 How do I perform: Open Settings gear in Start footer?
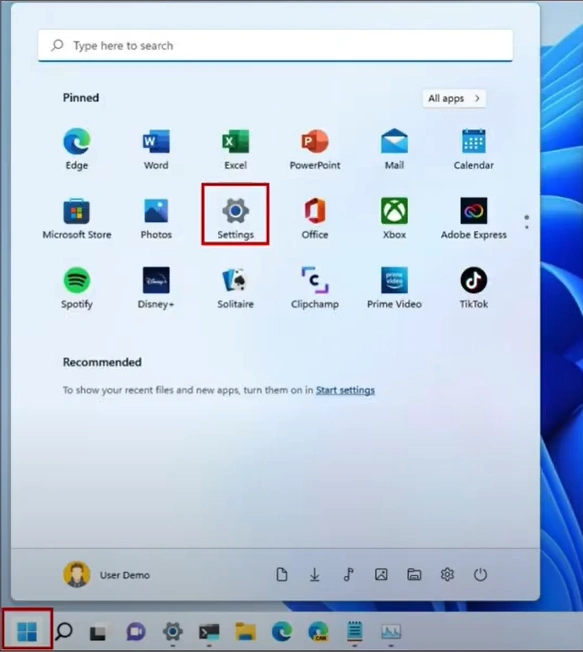click(447, 575)
